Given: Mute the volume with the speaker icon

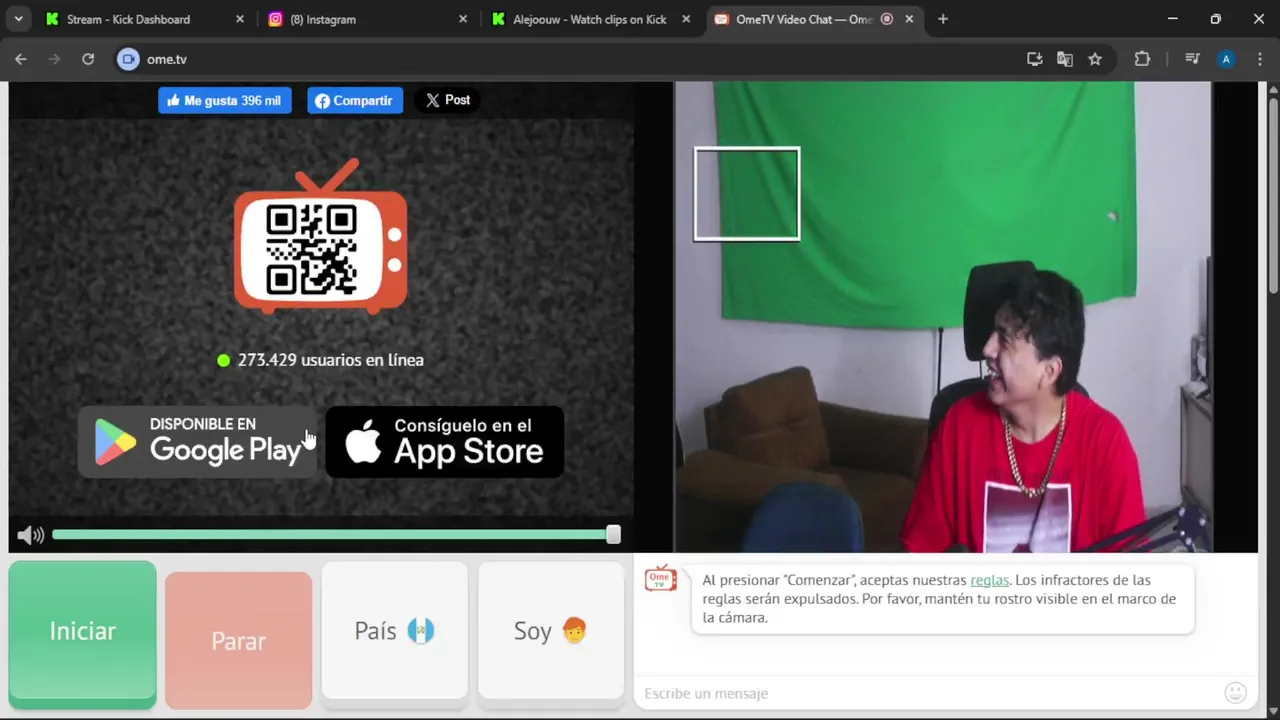Looking at the screenshot, I should pos(30,535).
